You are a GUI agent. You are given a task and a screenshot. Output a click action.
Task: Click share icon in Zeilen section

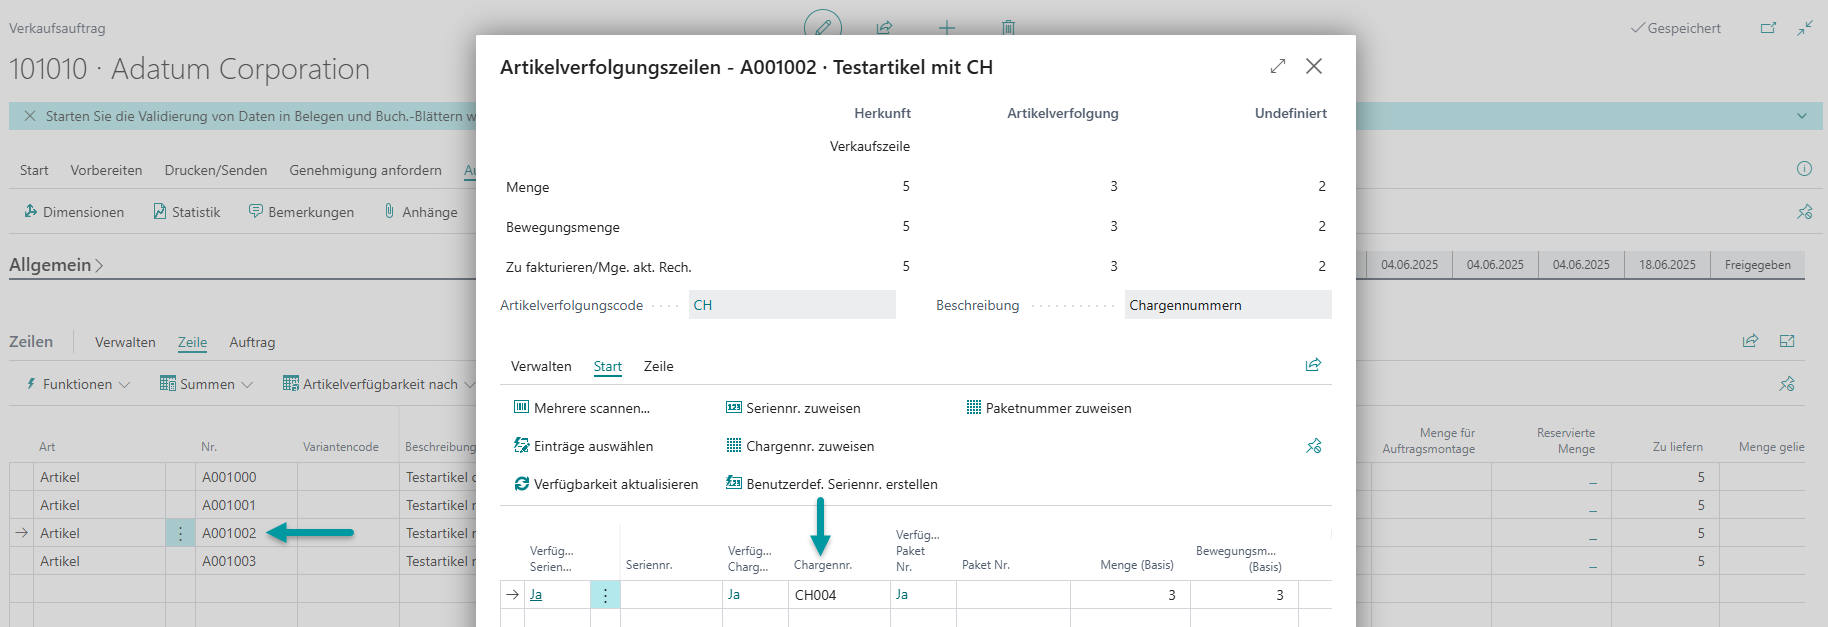(1750, 341)
